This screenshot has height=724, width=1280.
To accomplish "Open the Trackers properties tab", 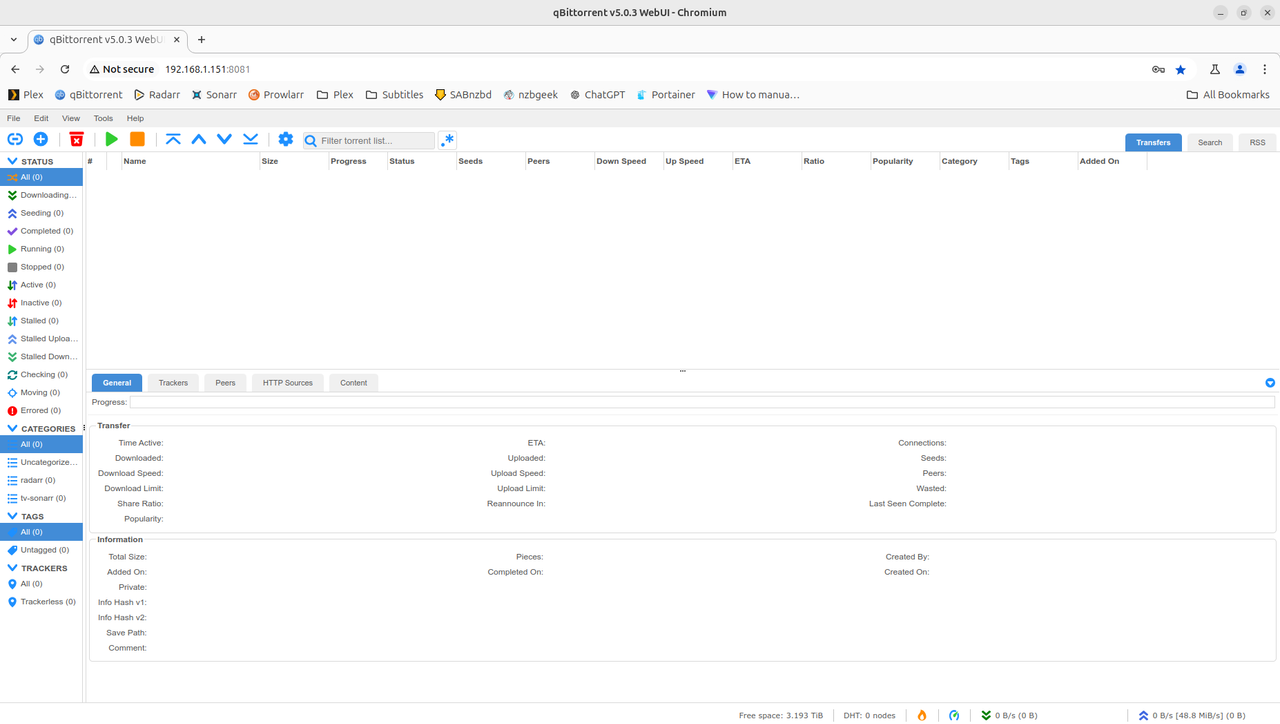I will tap(173, 383).
